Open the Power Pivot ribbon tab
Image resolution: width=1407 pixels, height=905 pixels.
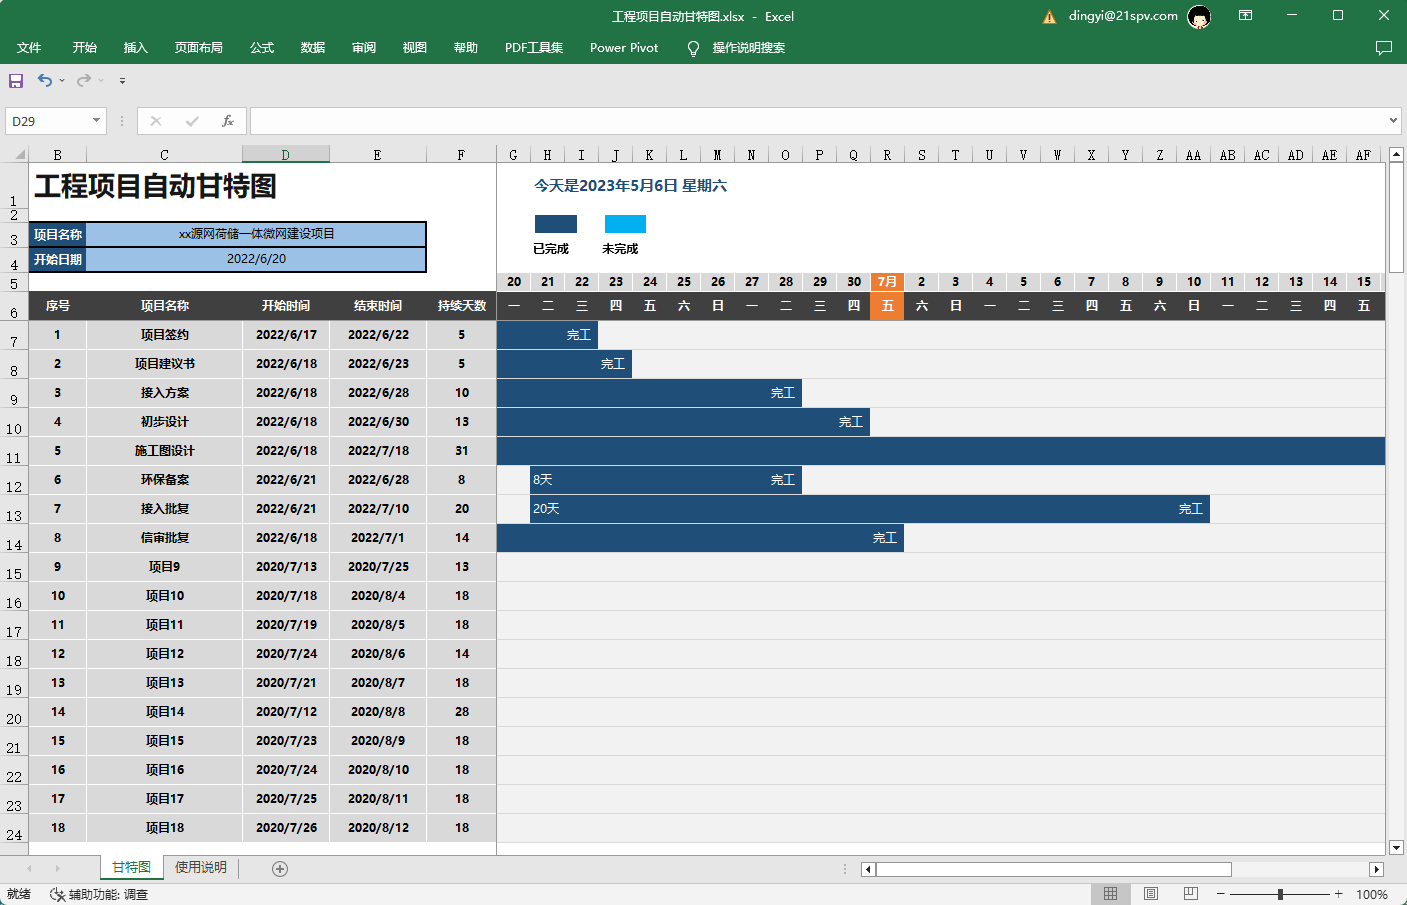point(624,48)
